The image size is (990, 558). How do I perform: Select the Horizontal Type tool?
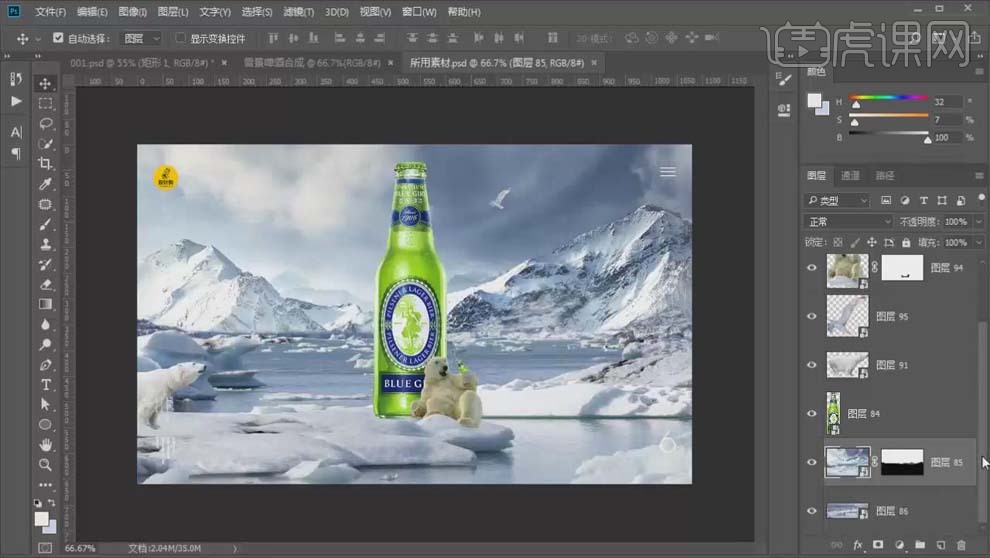coord(46,385)
